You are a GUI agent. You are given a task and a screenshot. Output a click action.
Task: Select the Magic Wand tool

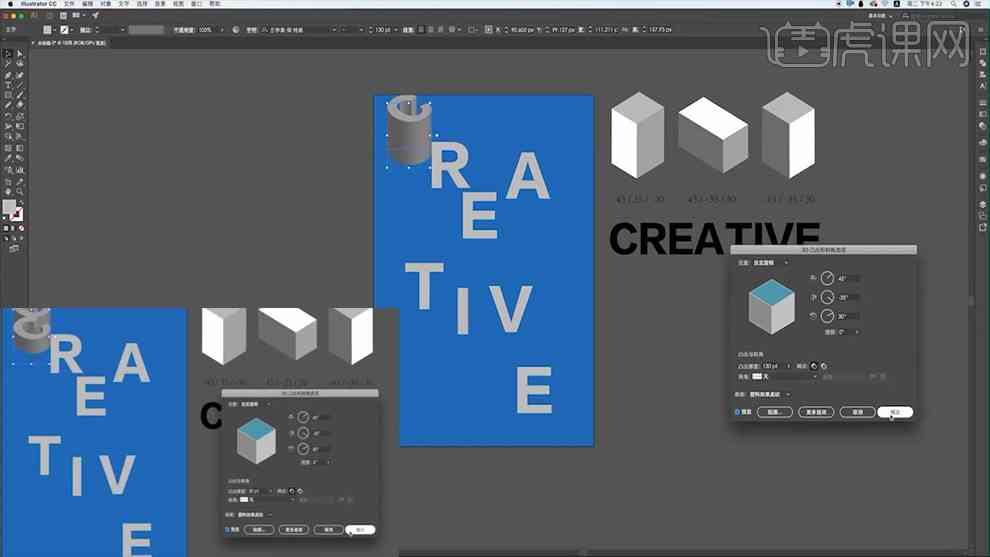pyautogui.click(x=8, y=64)
